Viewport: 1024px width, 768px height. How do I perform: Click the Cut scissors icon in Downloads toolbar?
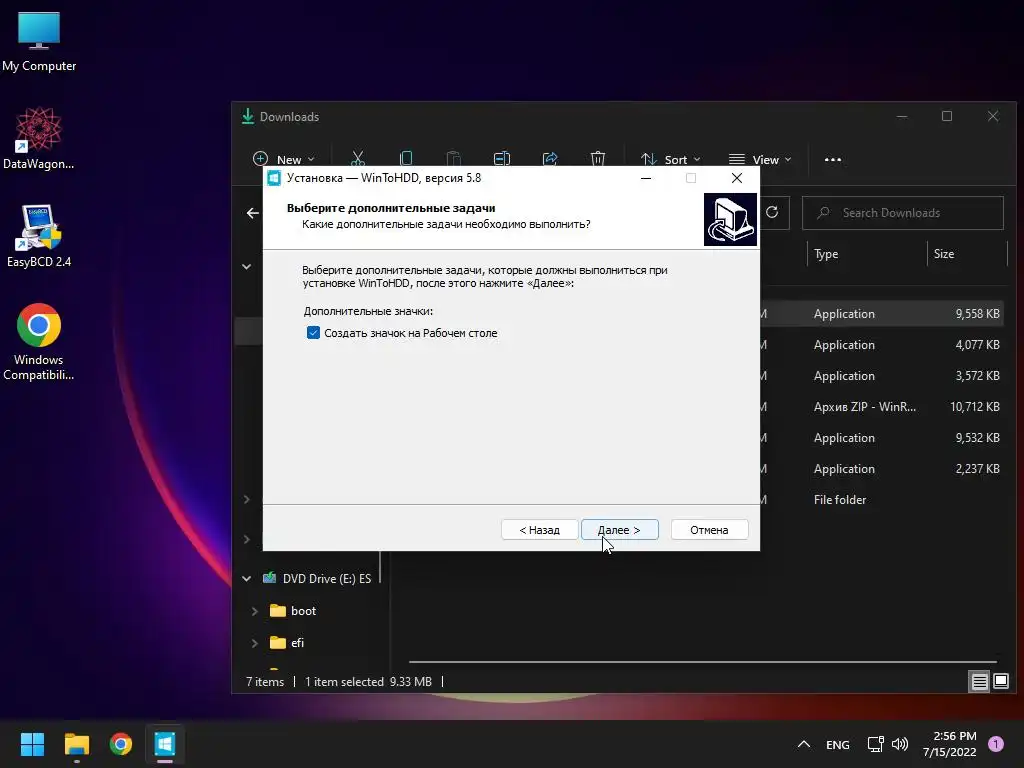(357, 159)
